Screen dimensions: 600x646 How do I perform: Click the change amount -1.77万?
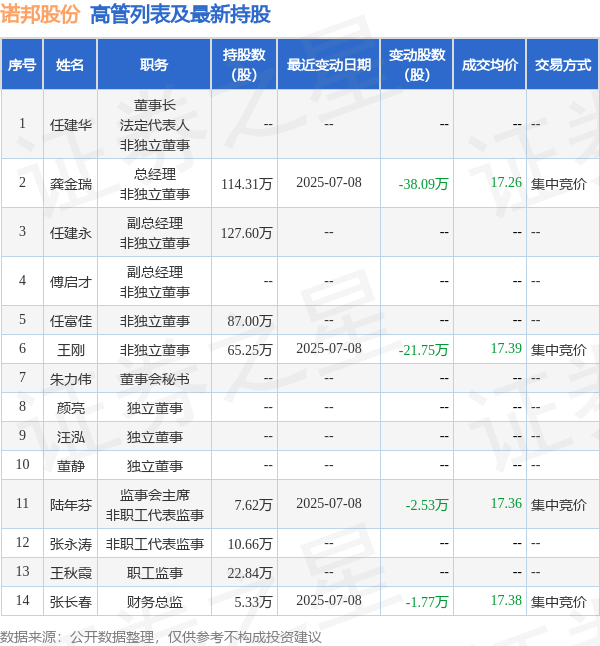427,602
